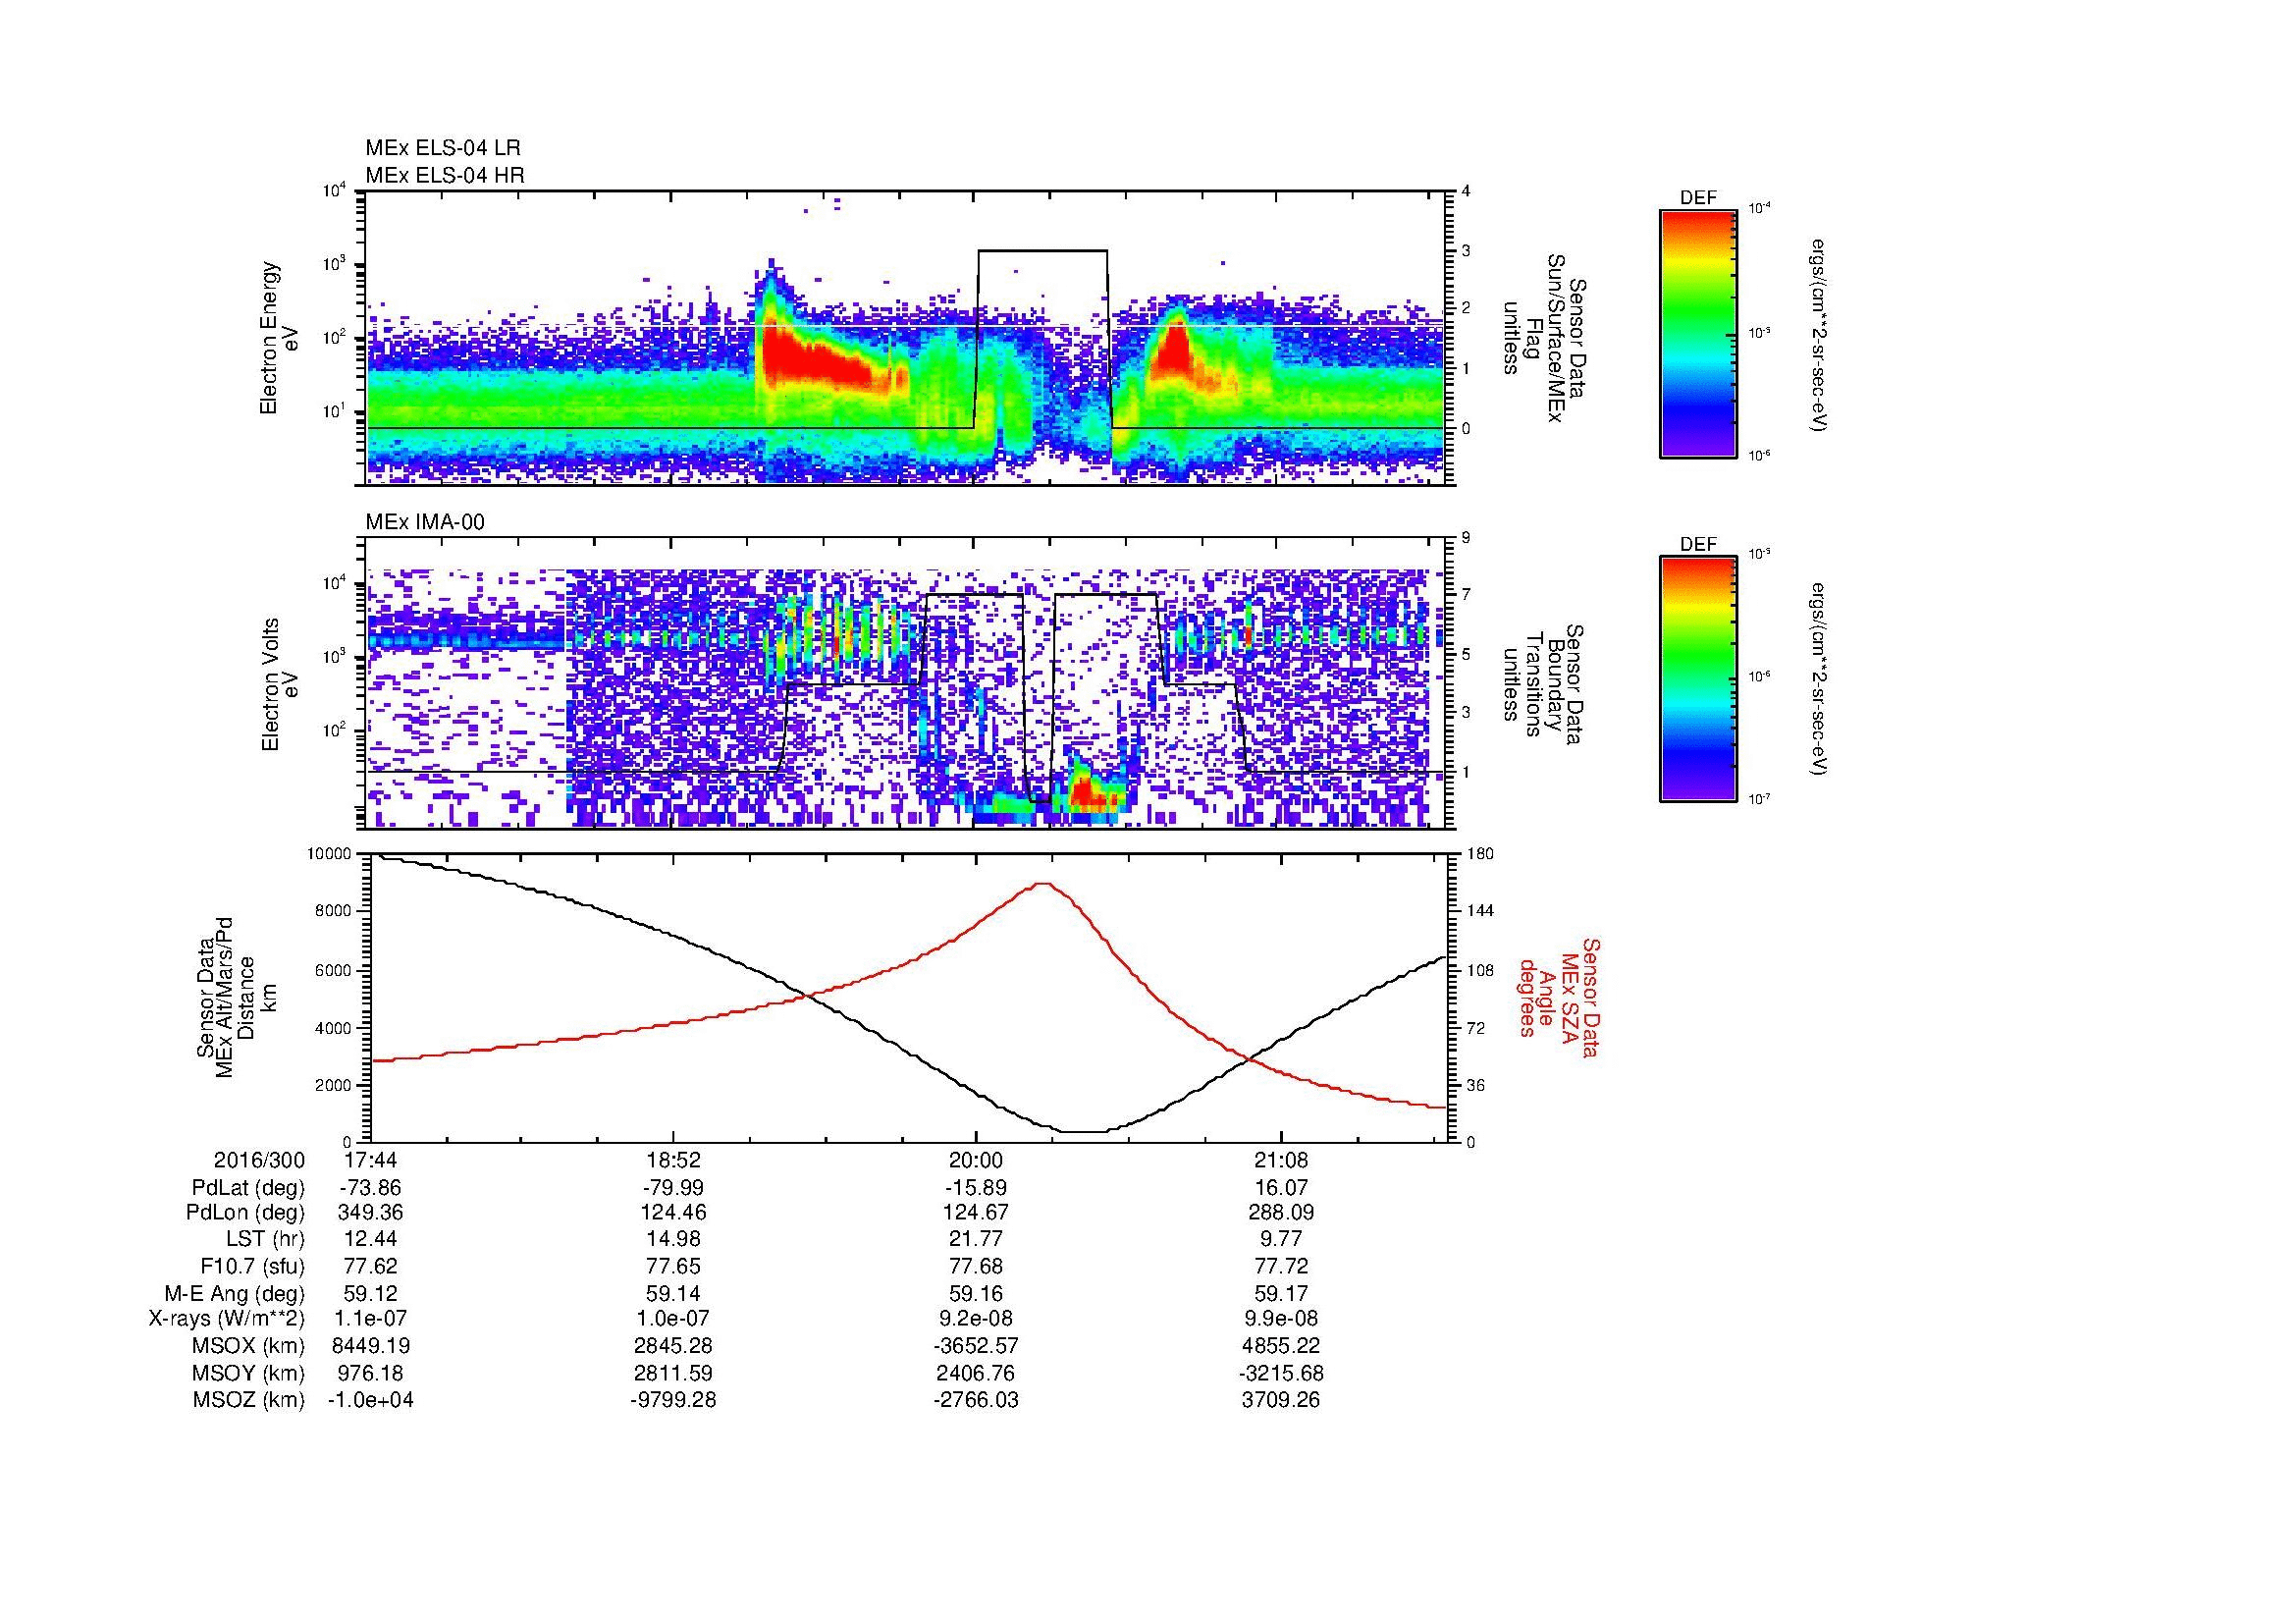Click the MSOY value '-3215.68'
The width and height of the screenshot is (2296, 1623).
pyautogui.click(x=1280, y=1373)
